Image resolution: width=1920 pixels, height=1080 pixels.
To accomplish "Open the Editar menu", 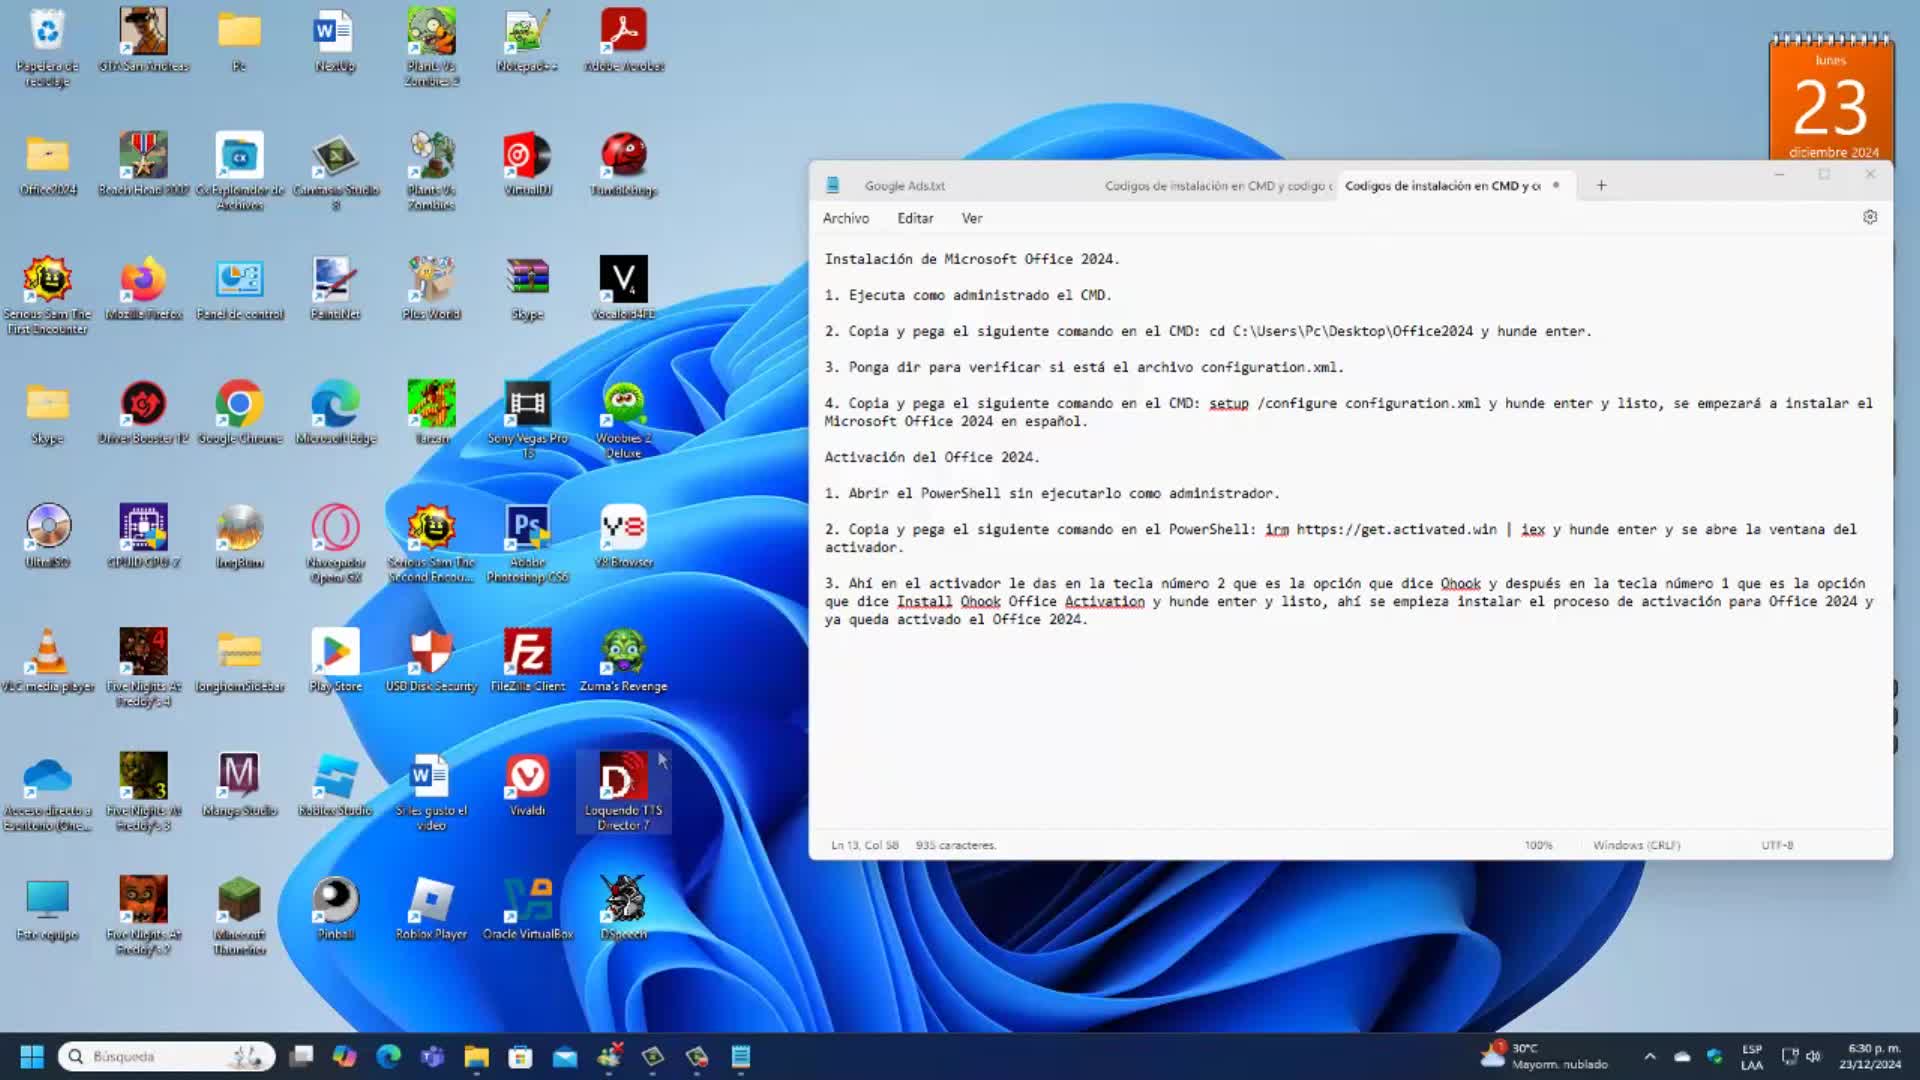I will point(914,218).
